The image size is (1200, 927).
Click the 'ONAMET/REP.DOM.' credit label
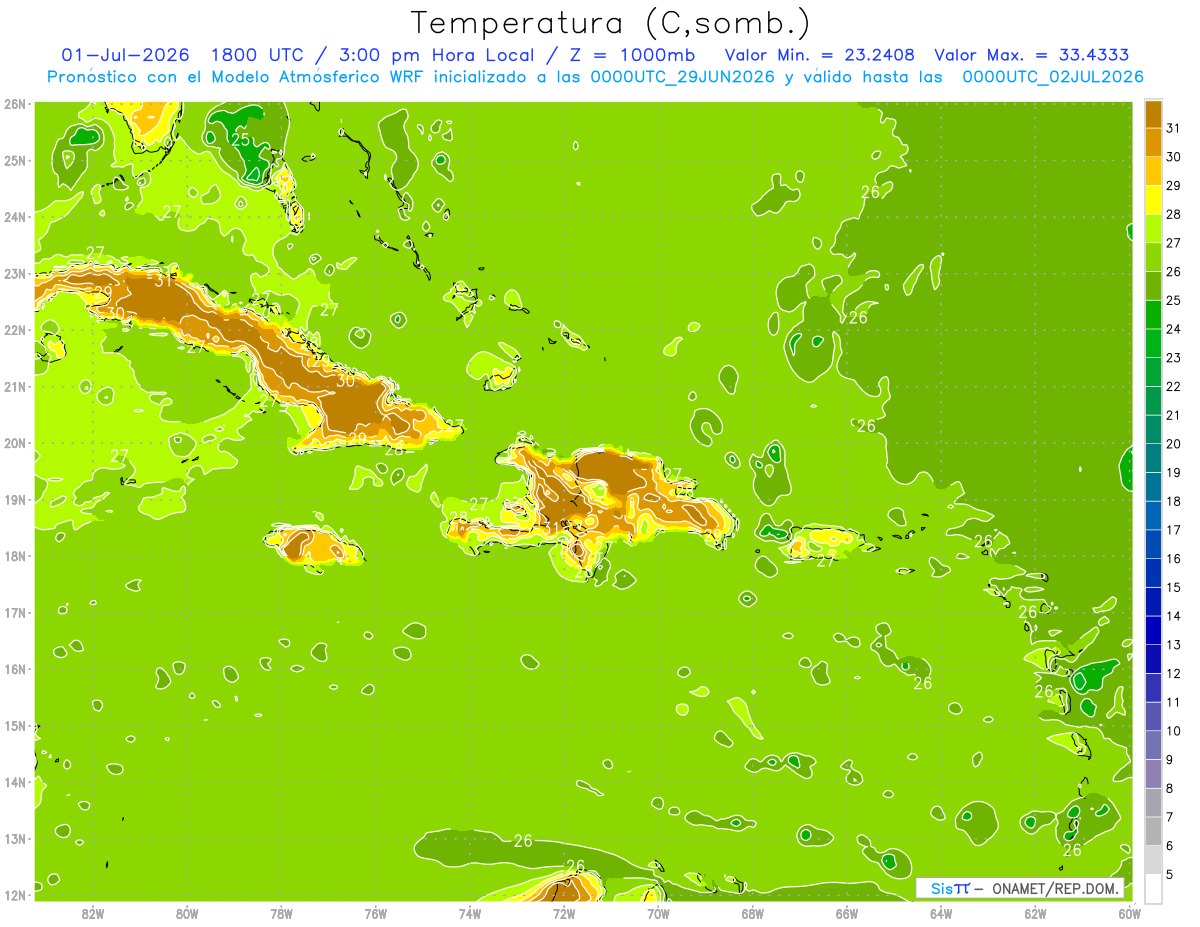tap(1054, 888)
